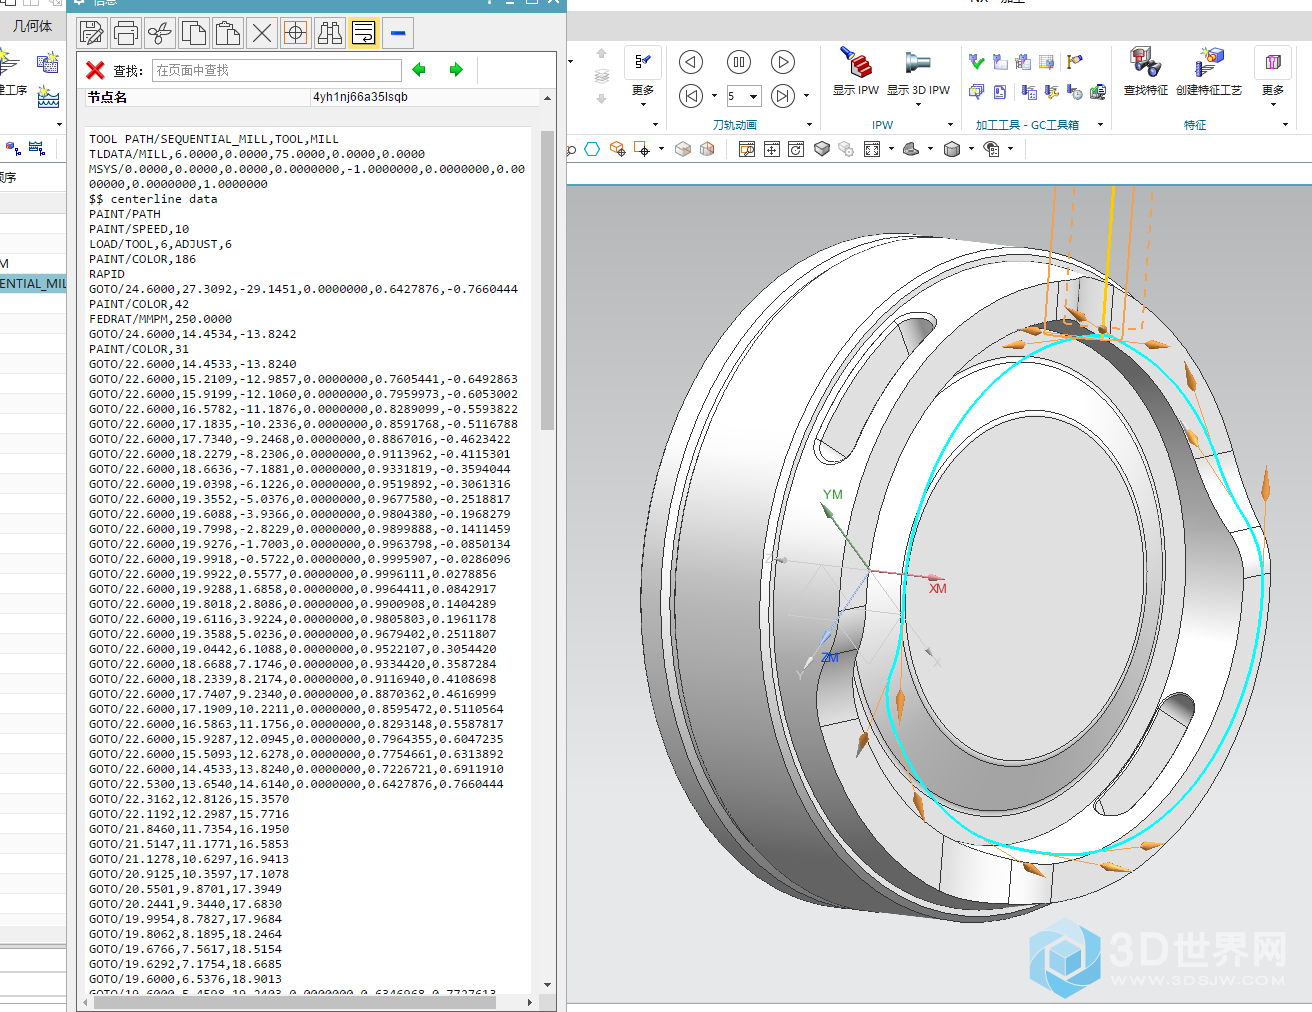The width and height of the screenshot is (1312, 1012).
Task: Click Find Feature (查找特征) button
Action: pos(1145,70)
